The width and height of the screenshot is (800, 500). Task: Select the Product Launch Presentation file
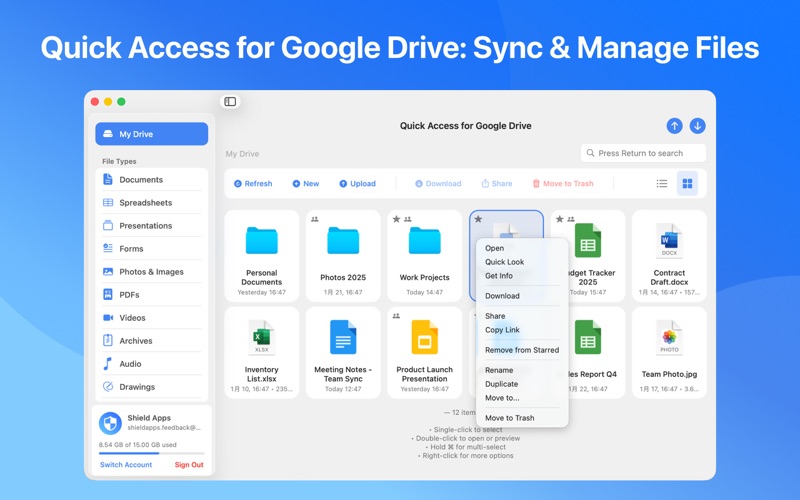(424, 352)
